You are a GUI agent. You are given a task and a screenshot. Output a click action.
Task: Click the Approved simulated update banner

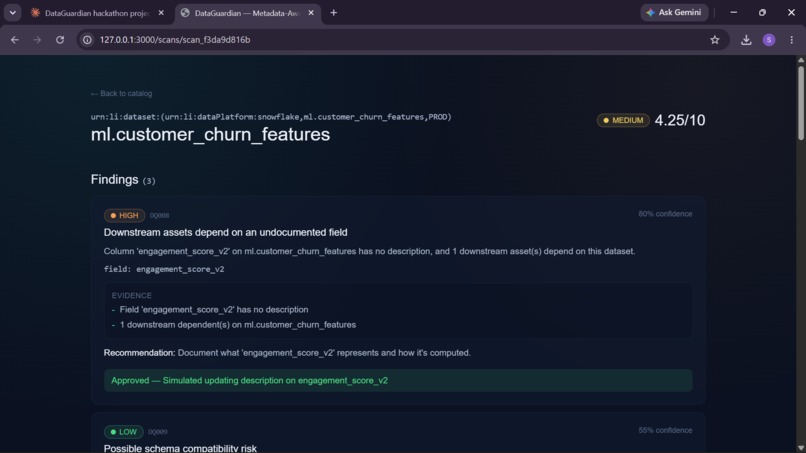[x=398, y=380]
